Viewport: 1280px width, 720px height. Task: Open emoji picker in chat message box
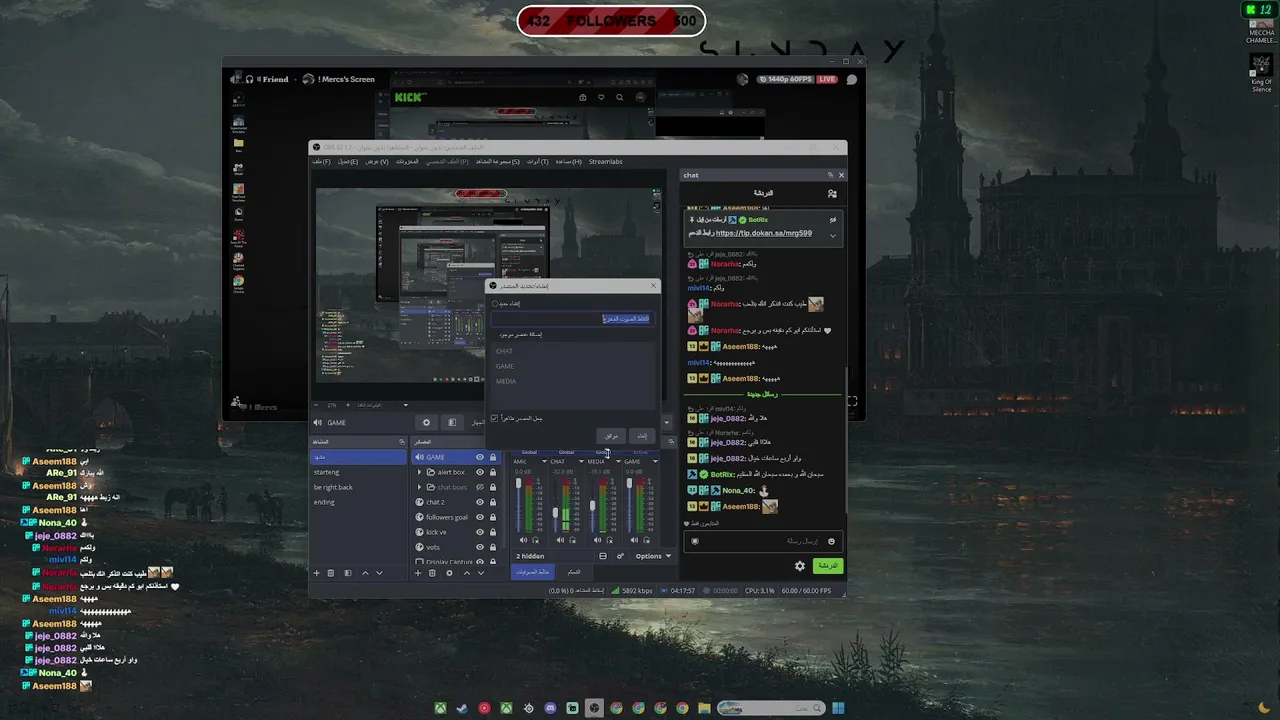[x=831, y=541]
